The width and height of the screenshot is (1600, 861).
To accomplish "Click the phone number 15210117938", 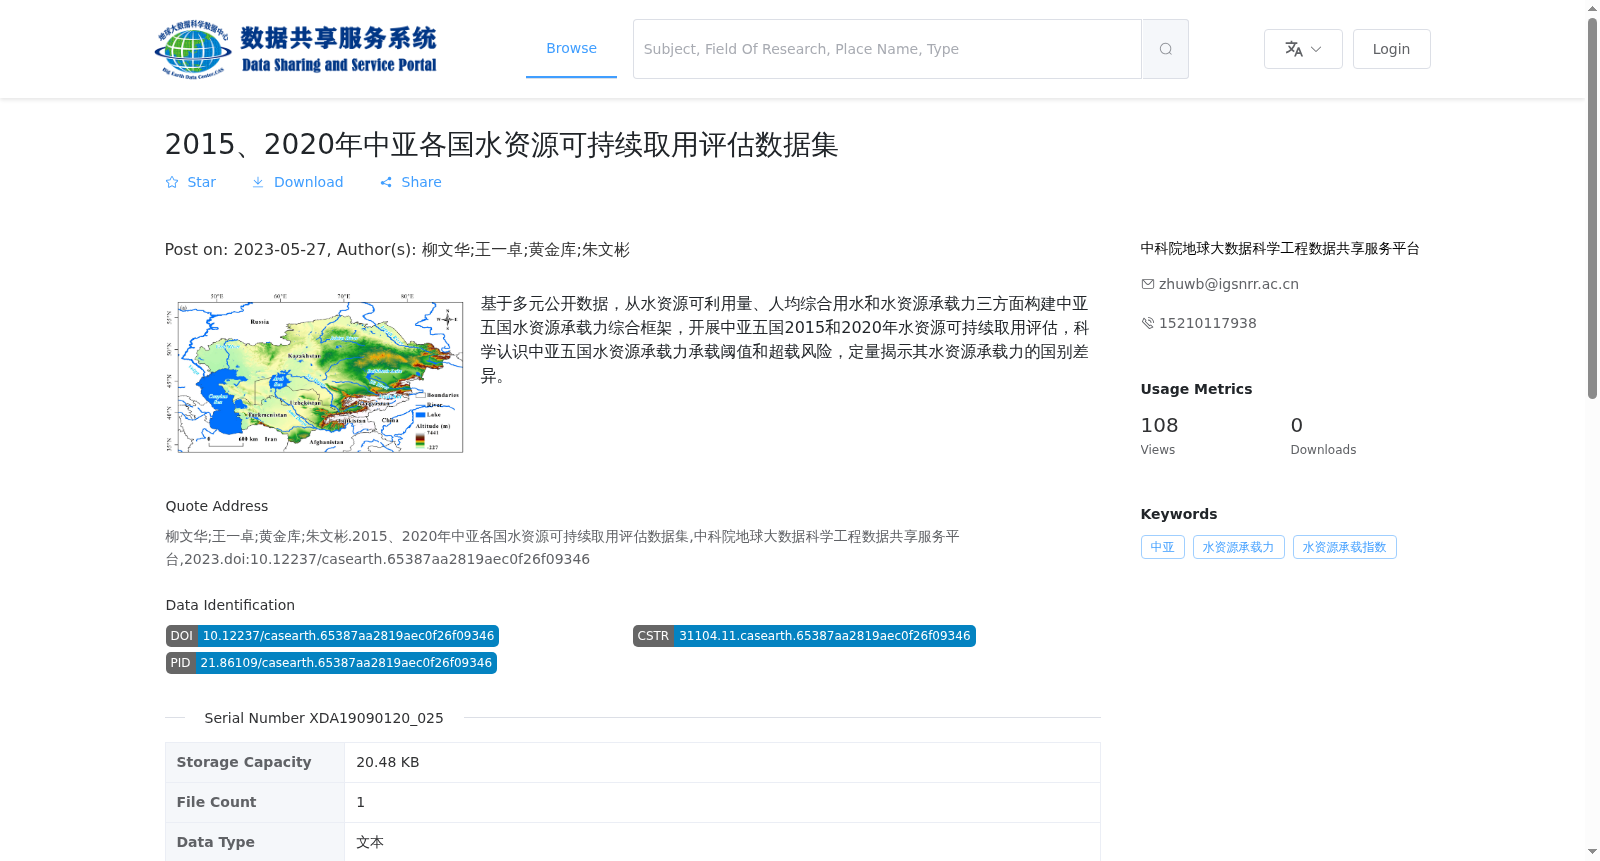I will click(1207, 323).
